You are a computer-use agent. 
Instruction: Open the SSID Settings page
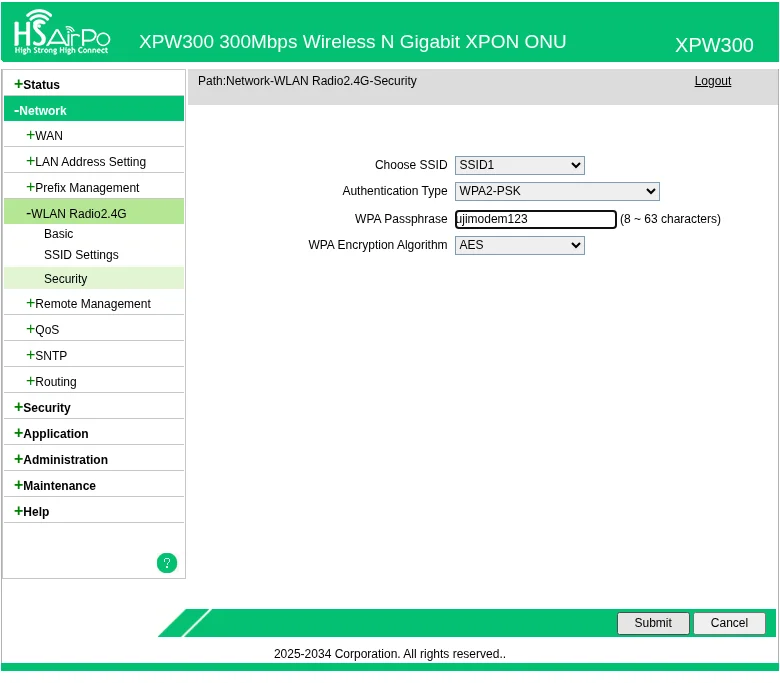(x=81, y=255)
